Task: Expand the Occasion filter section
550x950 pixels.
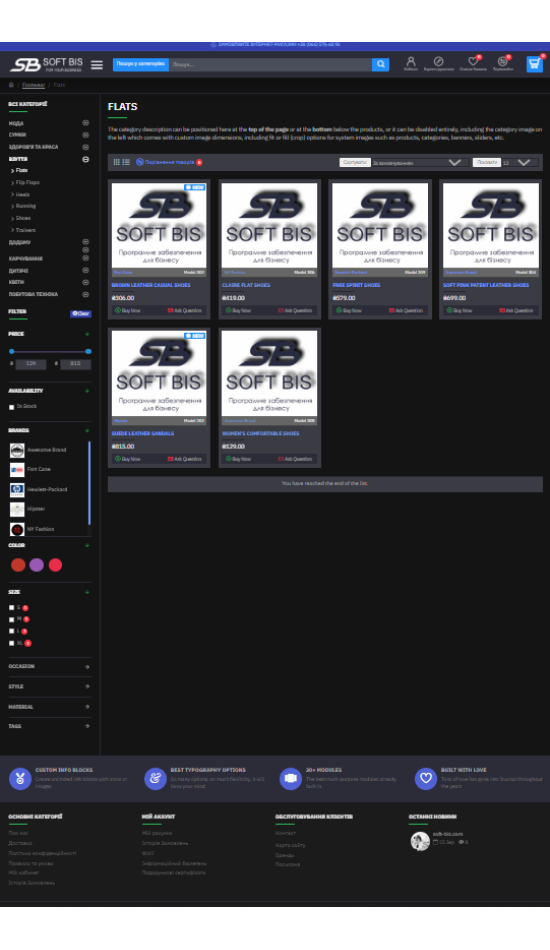Action: (x=50, y=666)
